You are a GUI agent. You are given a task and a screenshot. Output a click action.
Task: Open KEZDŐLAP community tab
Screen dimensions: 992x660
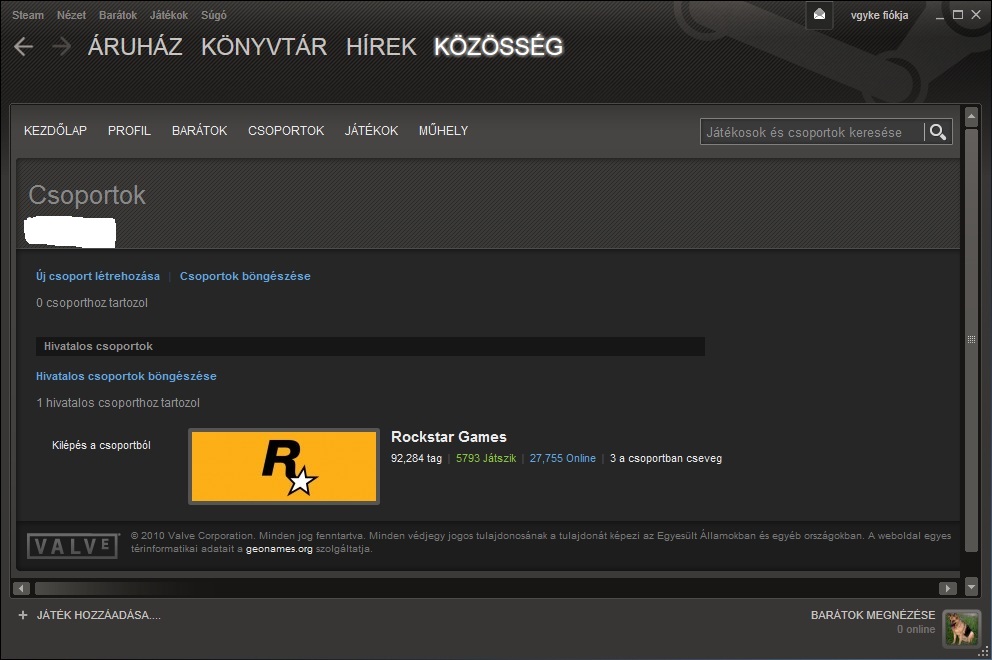(x=55, y=130)
